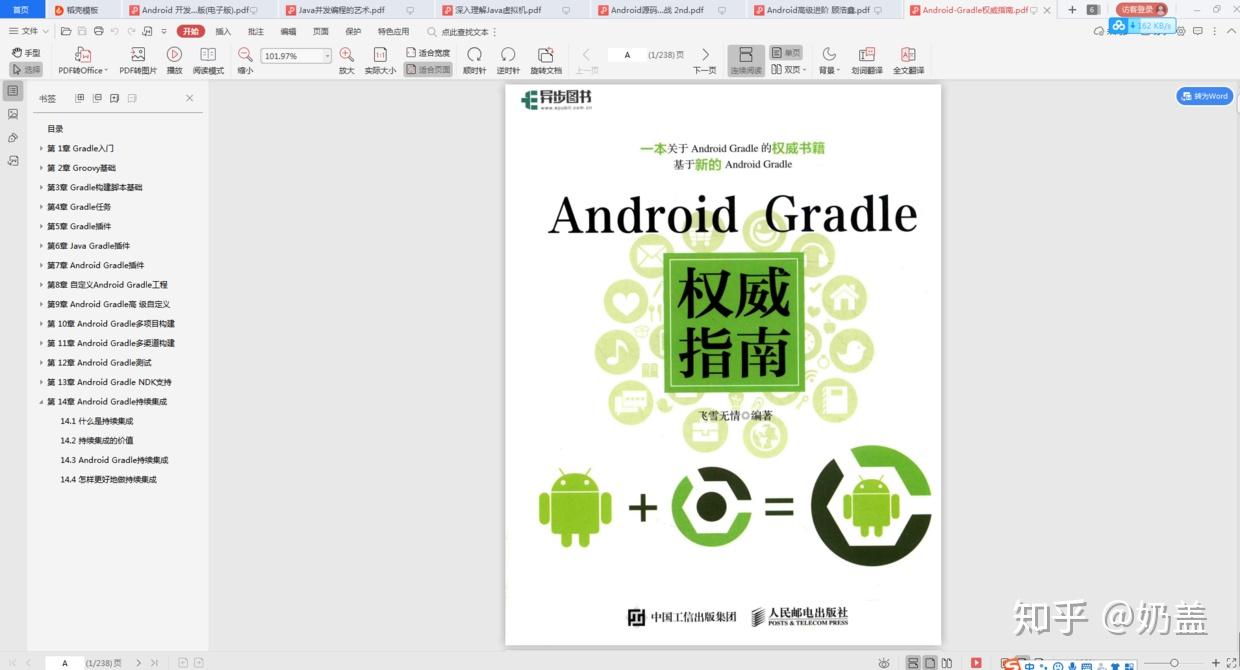The image size is (1240, 670).
Task: Enable 连续阅读 continuous reading
Action: point(746,61)
